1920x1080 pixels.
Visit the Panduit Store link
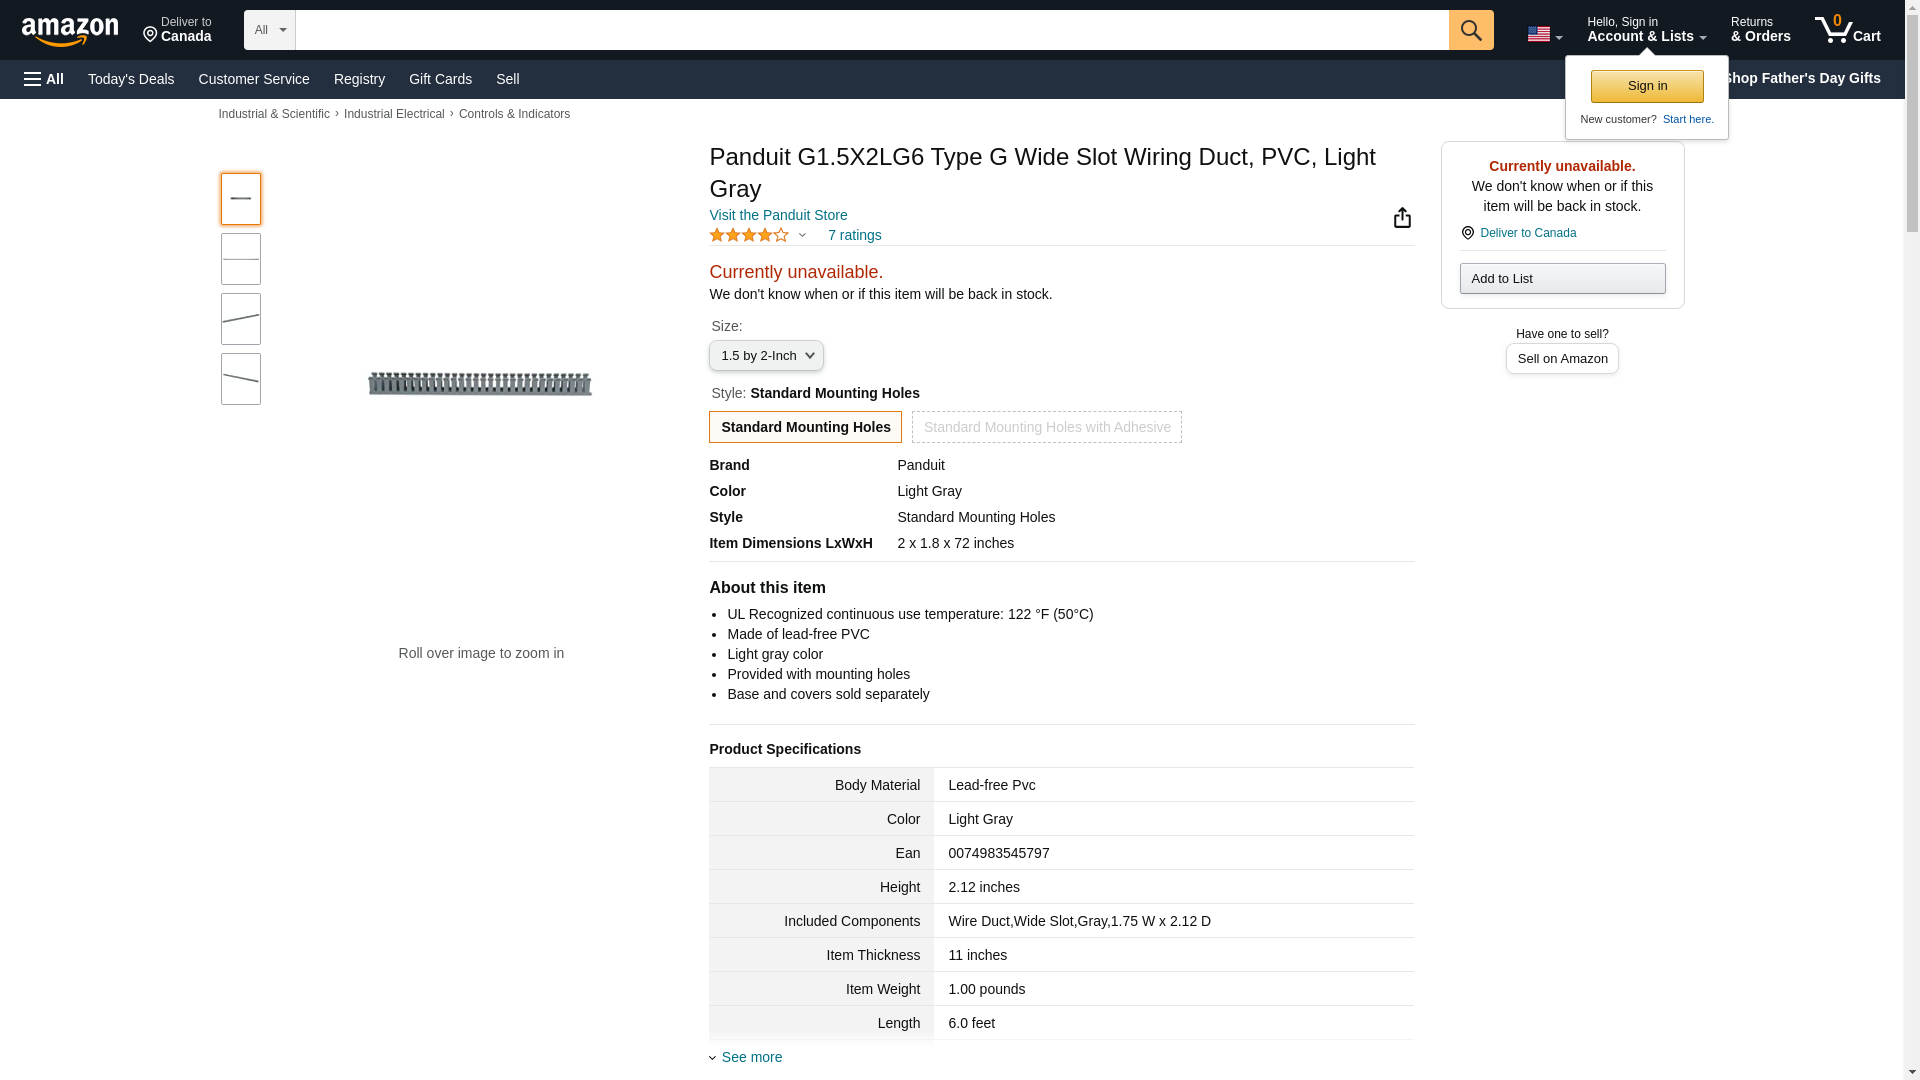(778, 215)
